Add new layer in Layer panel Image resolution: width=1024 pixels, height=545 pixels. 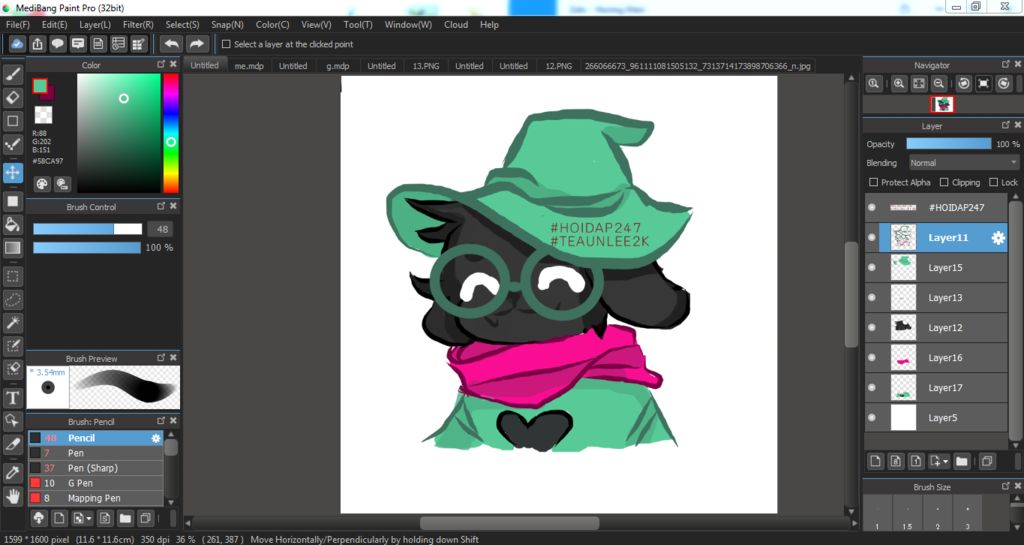[x=875, y=461]
